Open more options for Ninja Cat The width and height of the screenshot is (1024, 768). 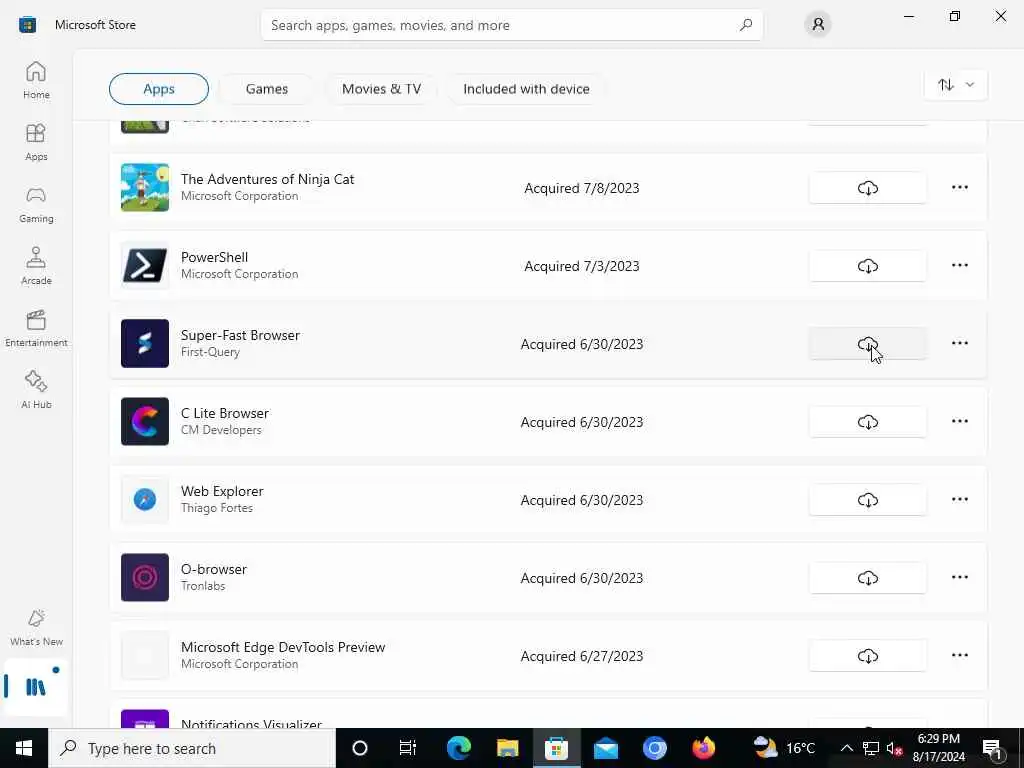point(959,187)
